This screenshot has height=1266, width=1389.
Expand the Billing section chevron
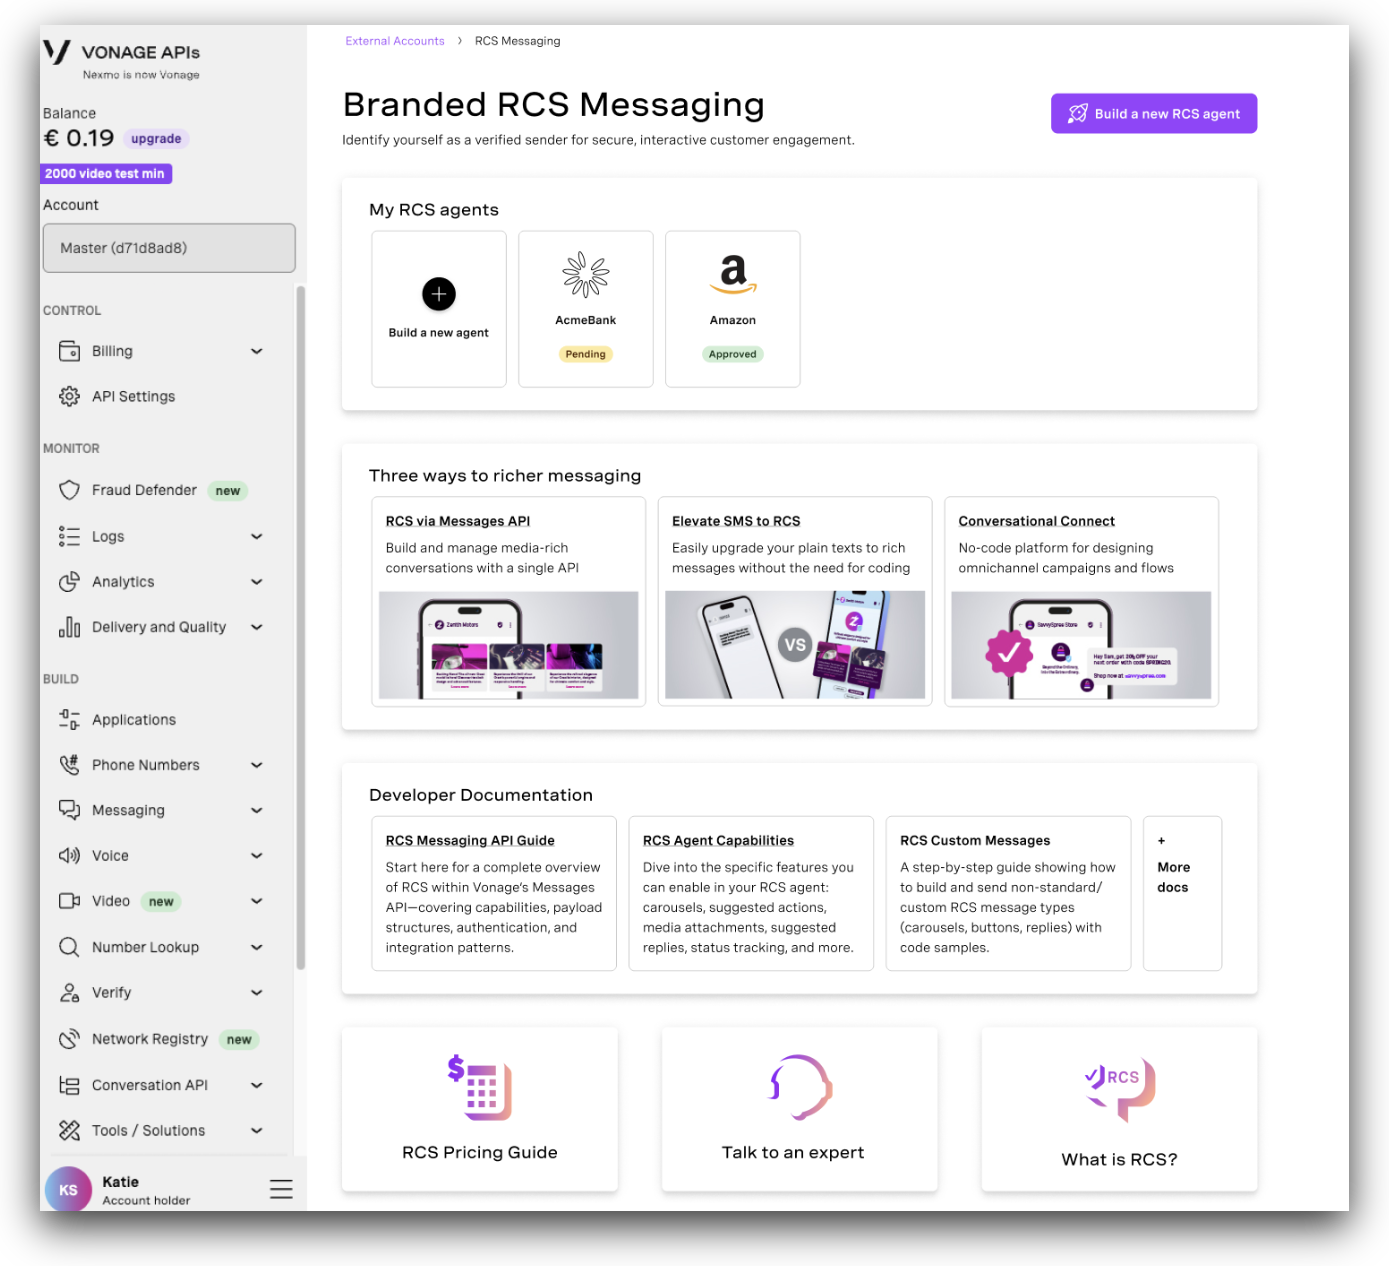(x=257, y=351)
